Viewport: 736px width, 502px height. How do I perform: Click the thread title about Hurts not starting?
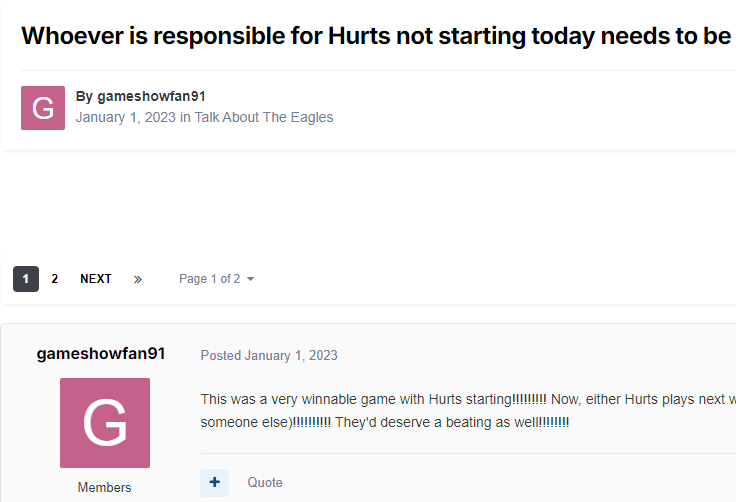(376, 36)
